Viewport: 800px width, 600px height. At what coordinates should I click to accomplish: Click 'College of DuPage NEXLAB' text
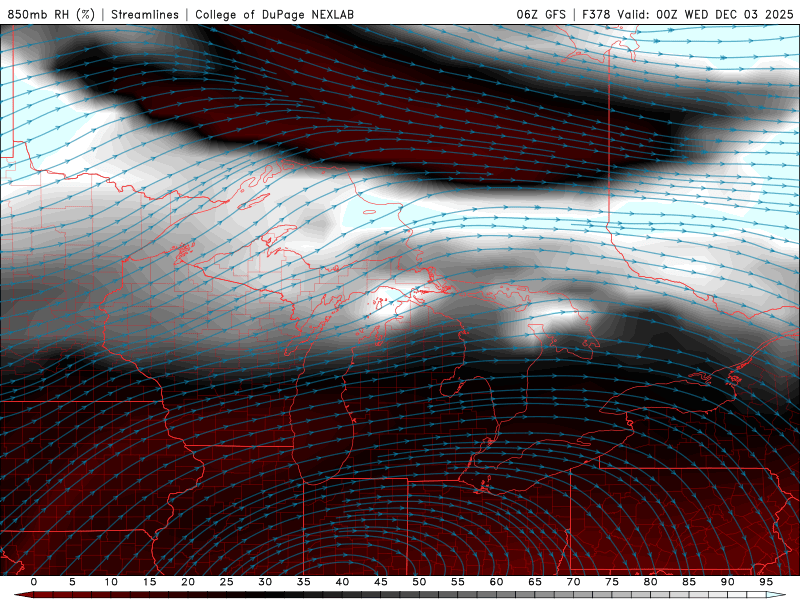click(x=274, y=15)
